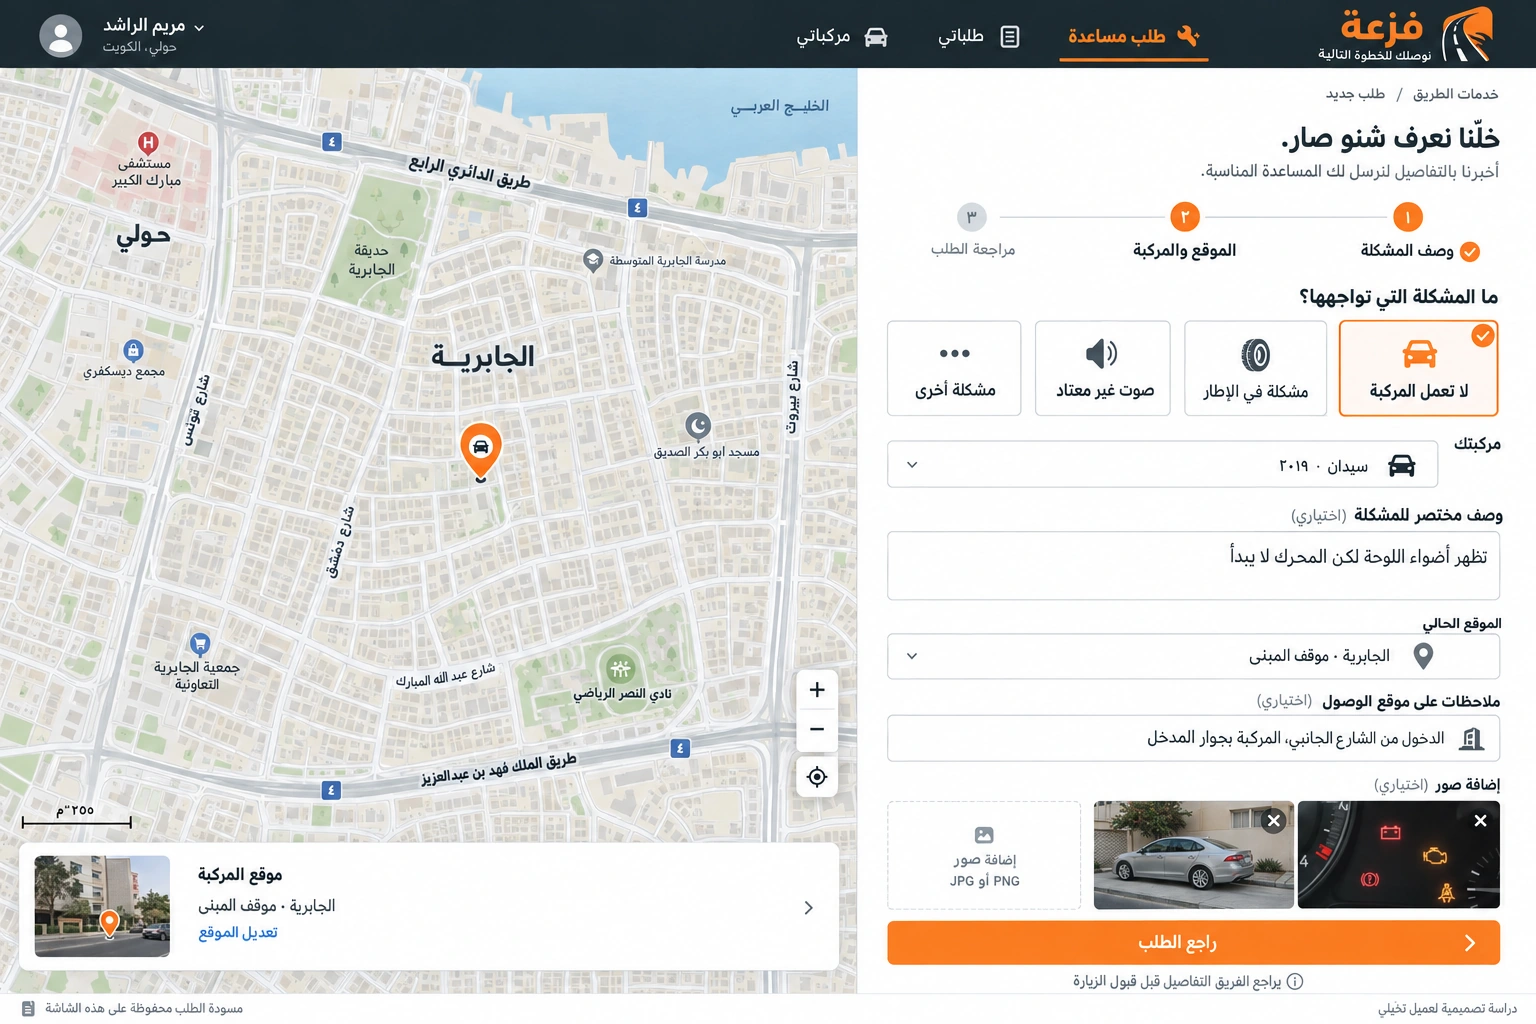Open the dashboard warning lights photo
Screen dimensions: 1536x1024
[1399, 855]
